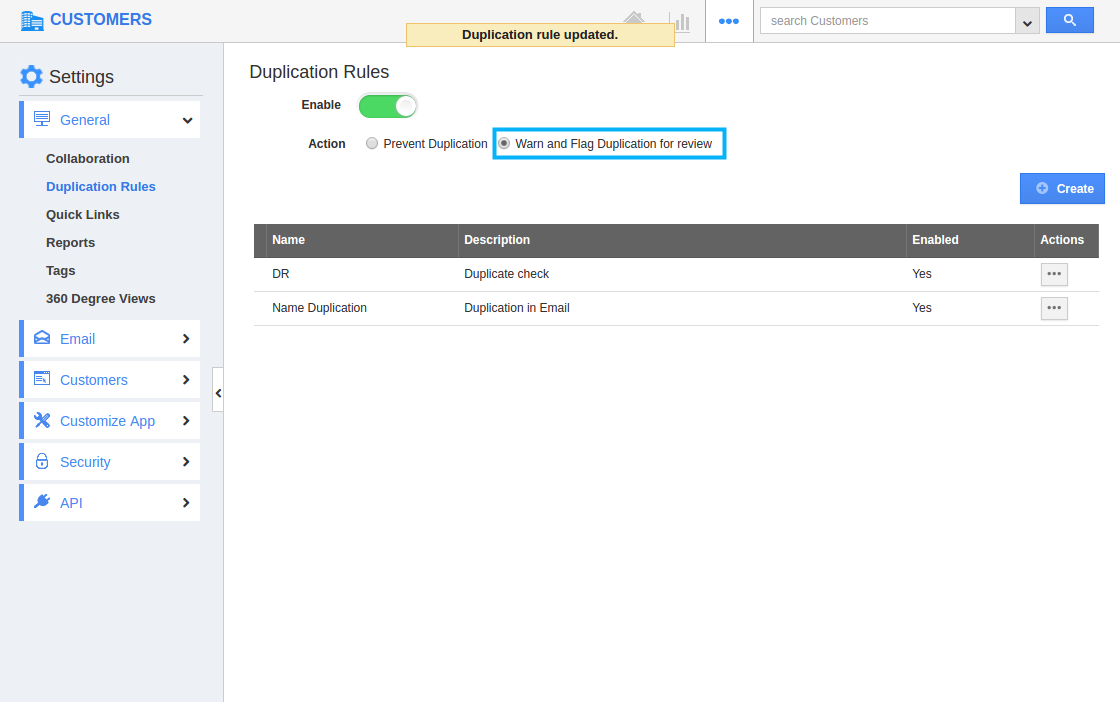Open the search Customers dropdown arrow
1120x702 pixels.
pyautogui.click(x=1027, y=21)
